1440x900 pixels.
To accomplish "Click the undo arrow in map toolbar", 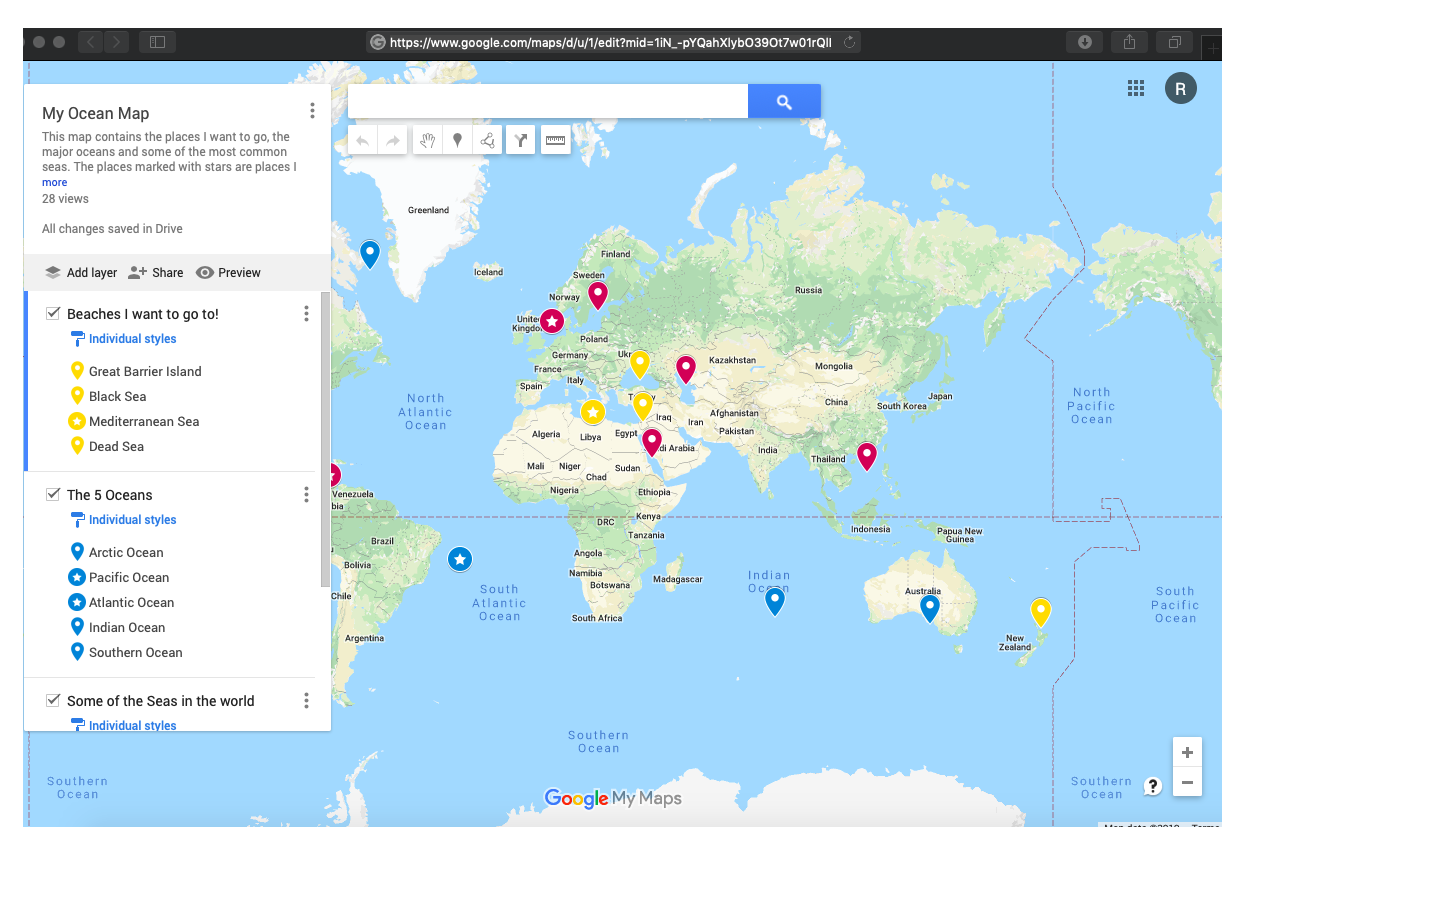I will tap(363, 140).
